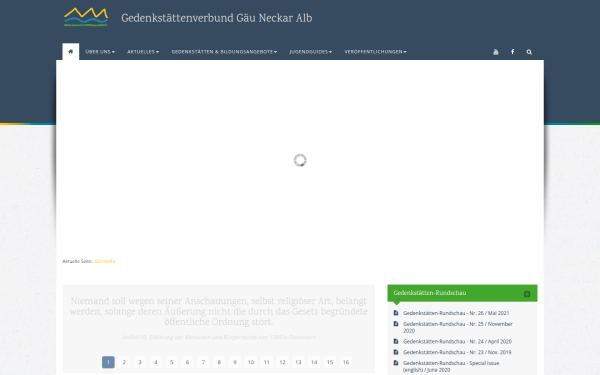The height and width of the screenshot is (375, 600).
Task: Select quote page 15
Action: [x=330, y=362]
